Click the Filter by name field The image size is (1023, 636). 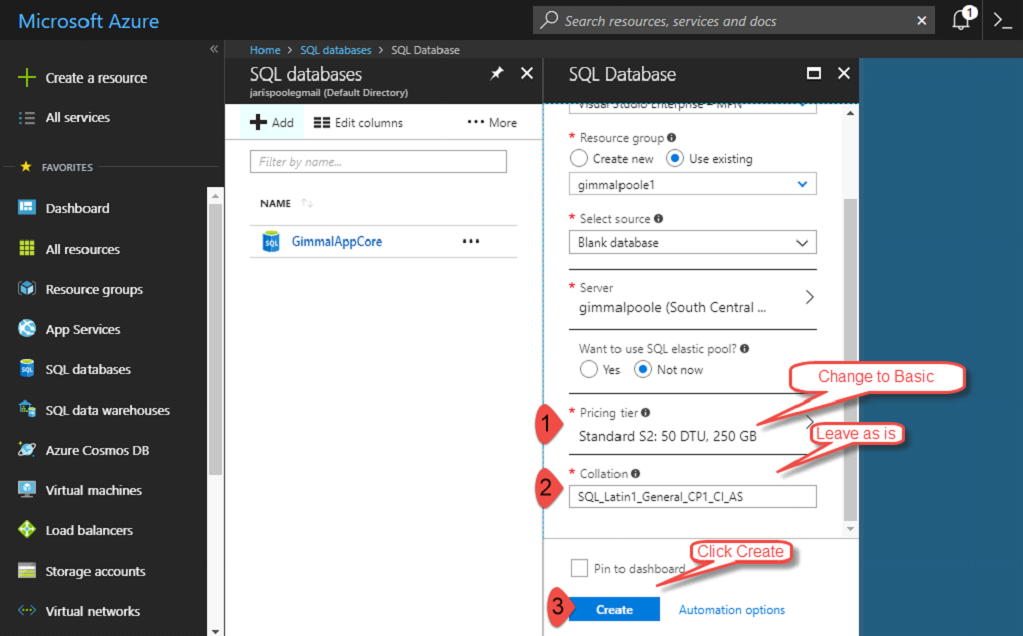point(378,162)
